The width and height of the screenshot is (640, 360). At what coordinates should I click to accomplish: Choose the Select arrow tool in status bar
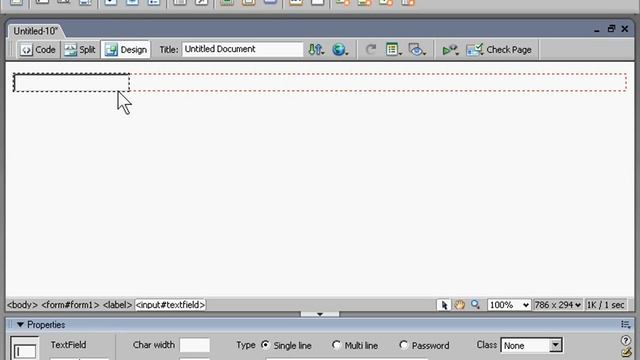tap(444, 305)
